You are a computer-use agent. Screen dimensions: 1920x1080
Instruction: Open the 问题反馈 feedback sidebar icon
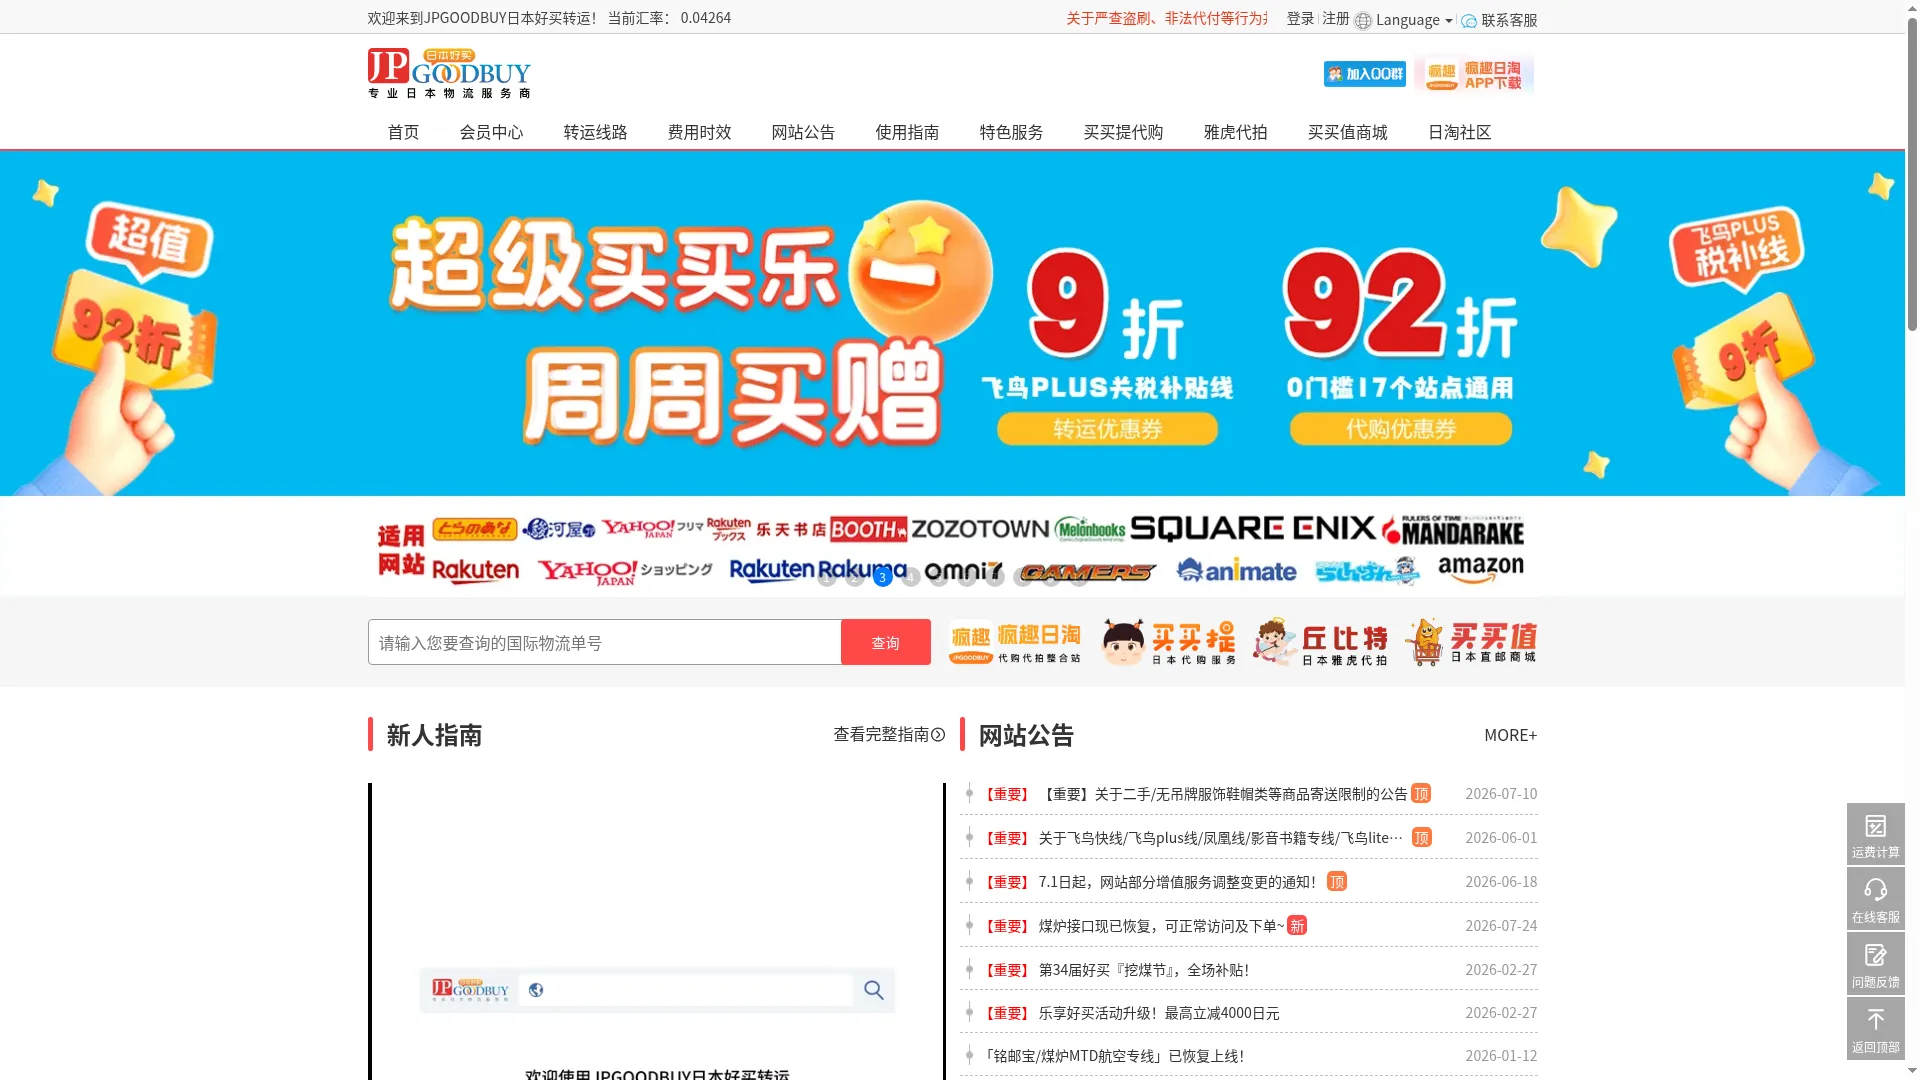click(x=1875, y=964)
